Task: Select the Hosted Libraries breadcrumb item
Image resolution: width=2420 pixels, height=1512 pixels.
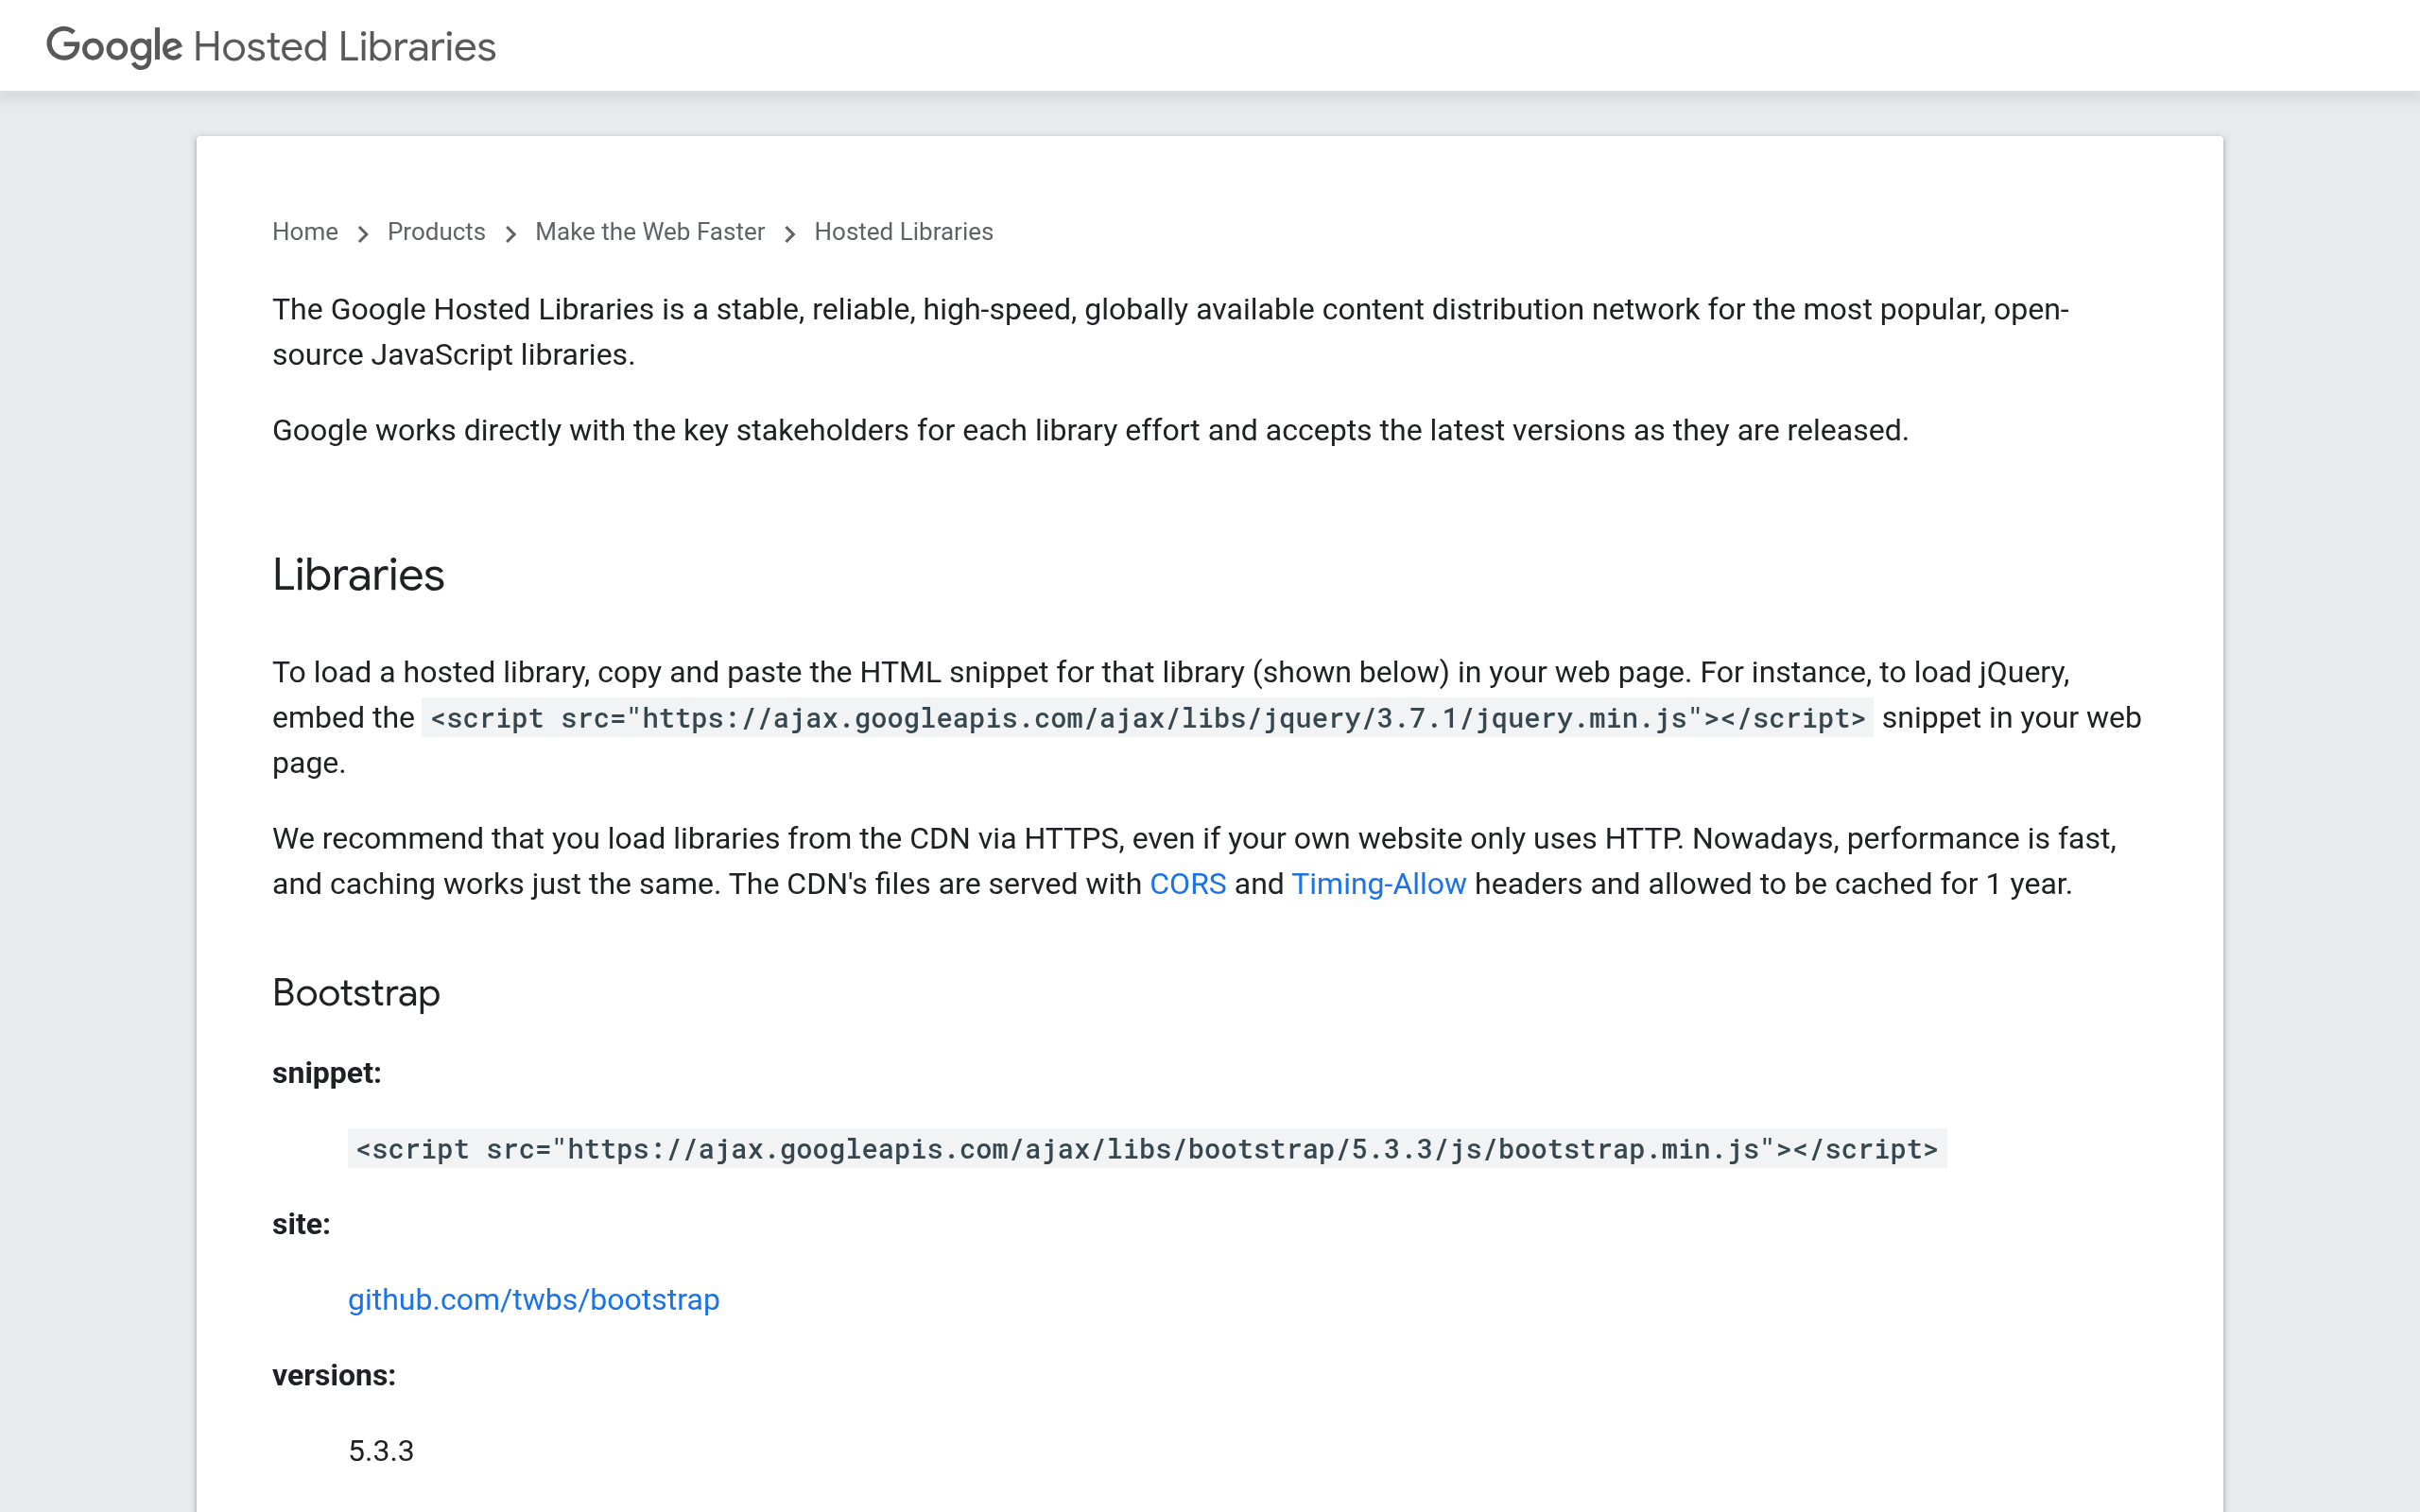Action: 903,232
